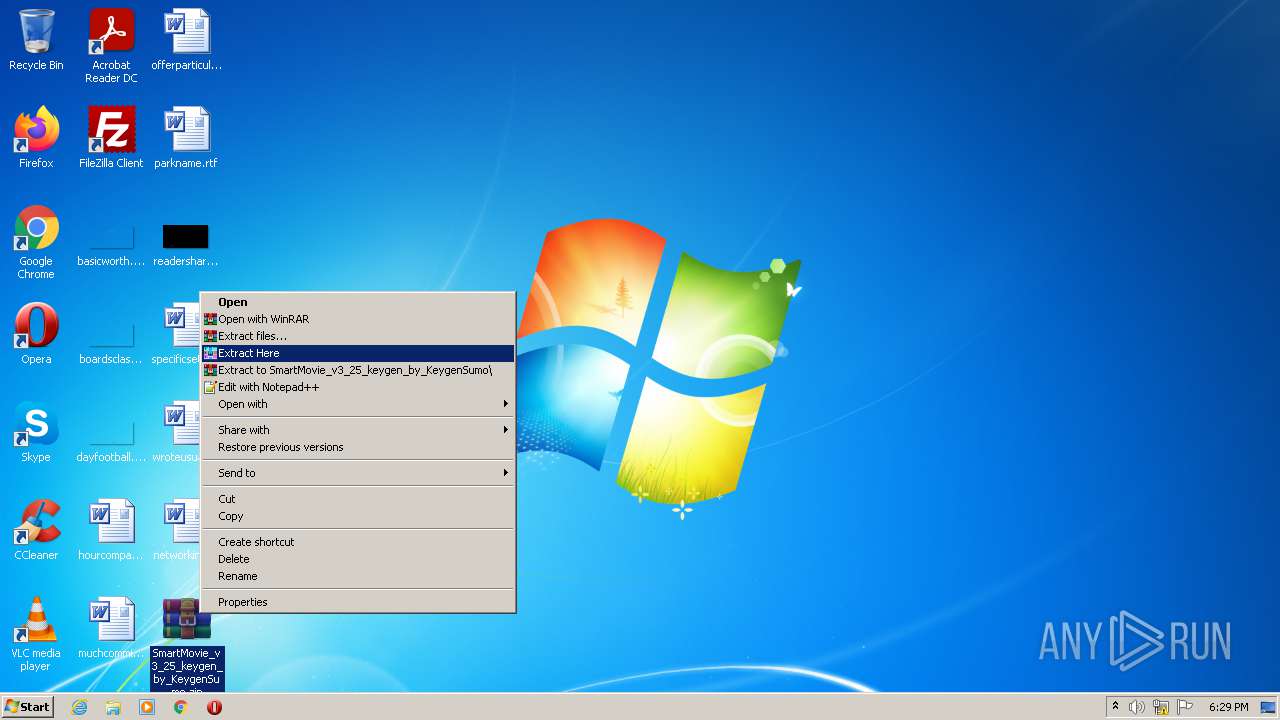Click the Start button
The height and width of the screenshot is (720, 1280).
pyautogui.click(x=28, y=707)
